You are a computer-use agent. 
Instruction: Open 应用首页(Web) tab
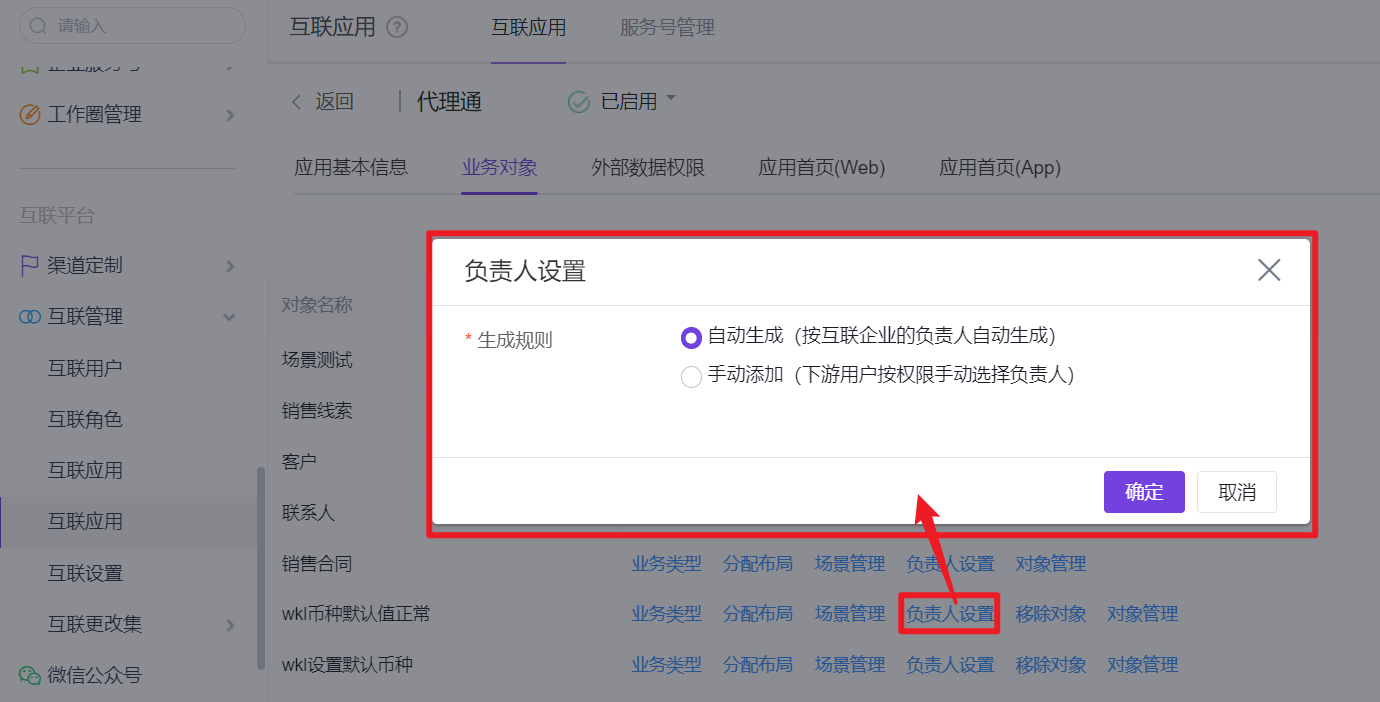(x=822, y=168)
